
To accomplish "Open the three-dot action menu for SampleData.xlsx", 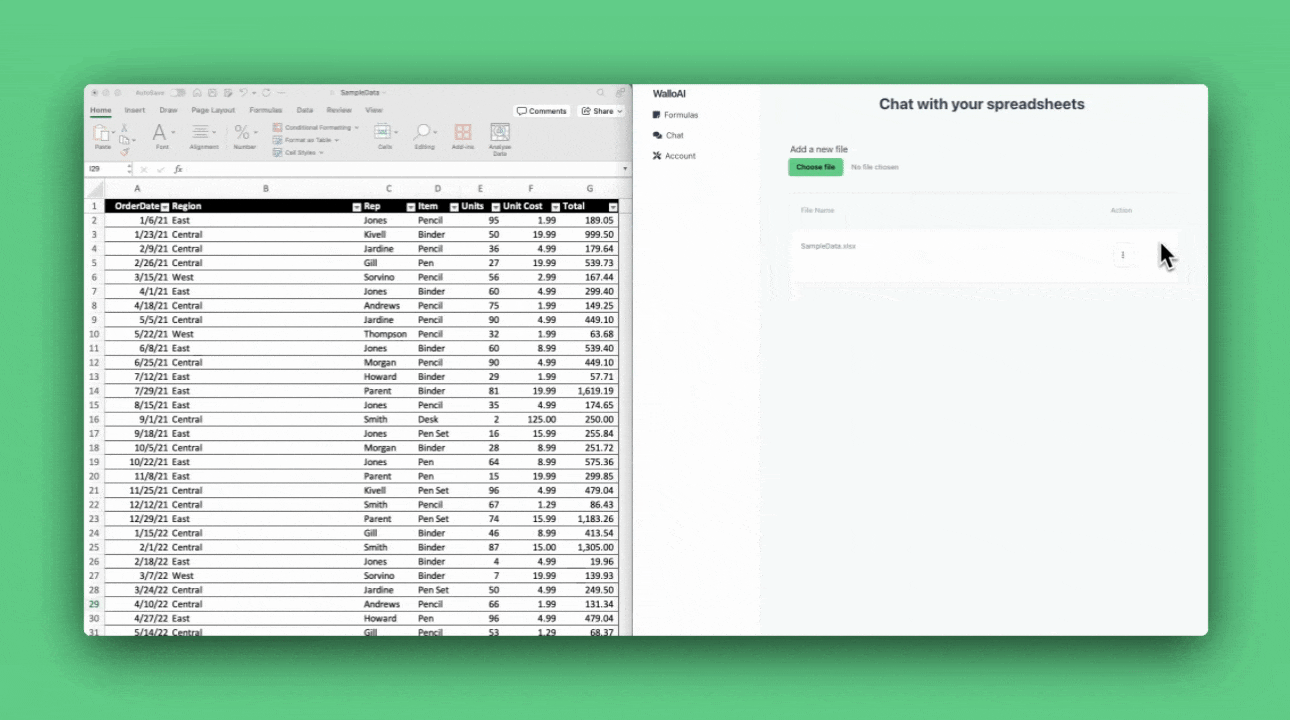I will [x=1123, y=255].
